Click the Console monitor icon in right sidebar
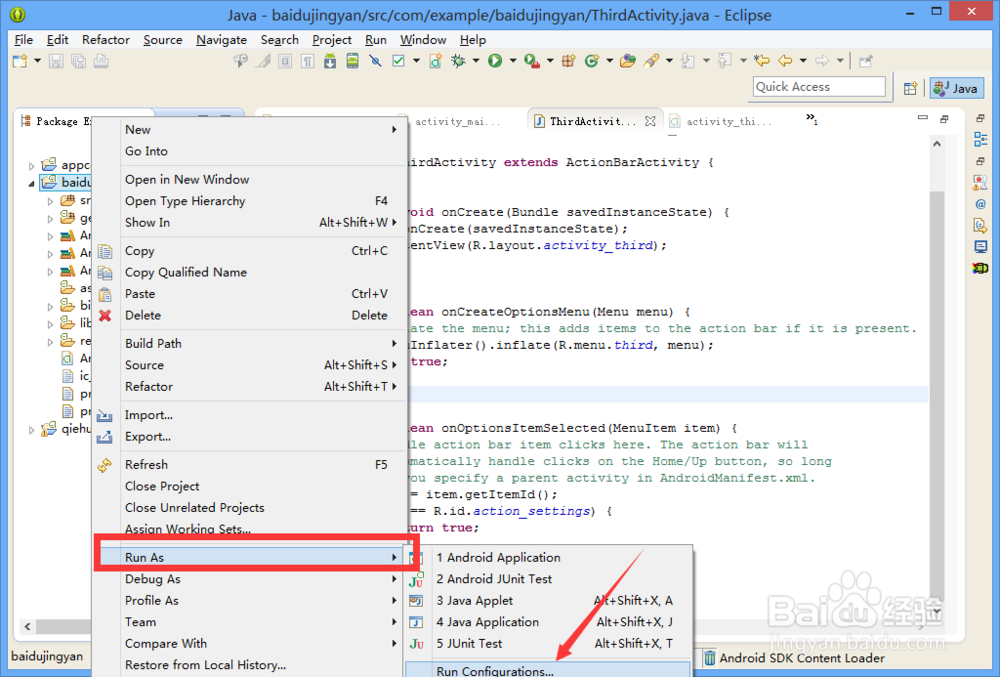This screenshot has height=677, width=1000. pos(980,247)
